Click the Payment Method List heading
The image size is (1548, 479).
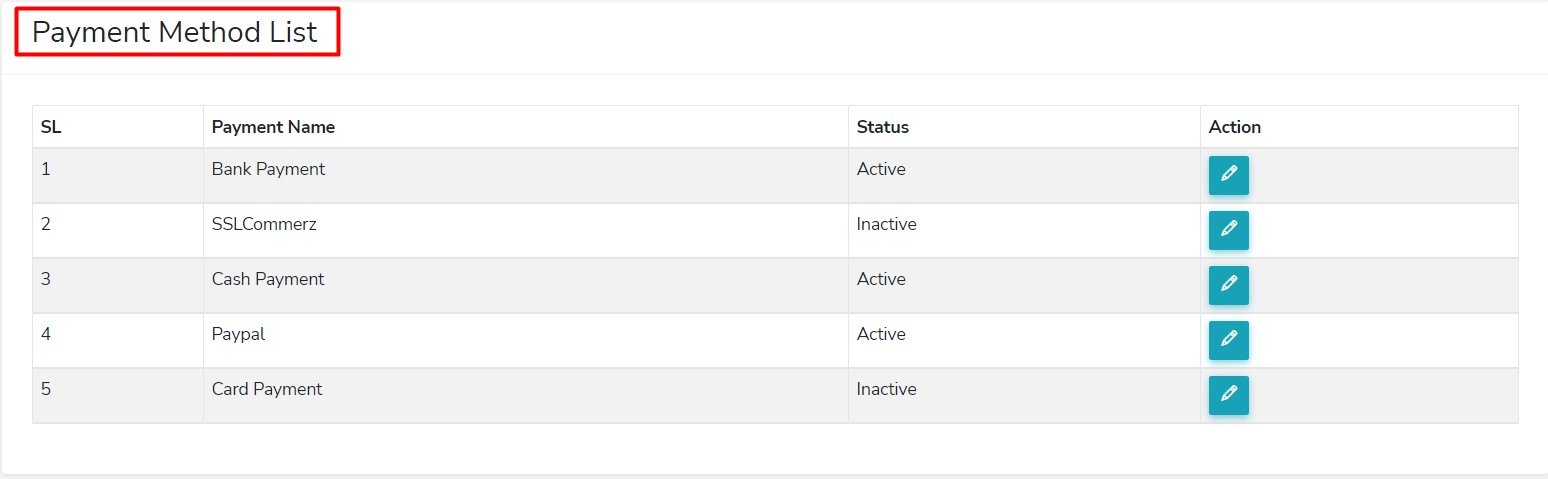point(175,32)
